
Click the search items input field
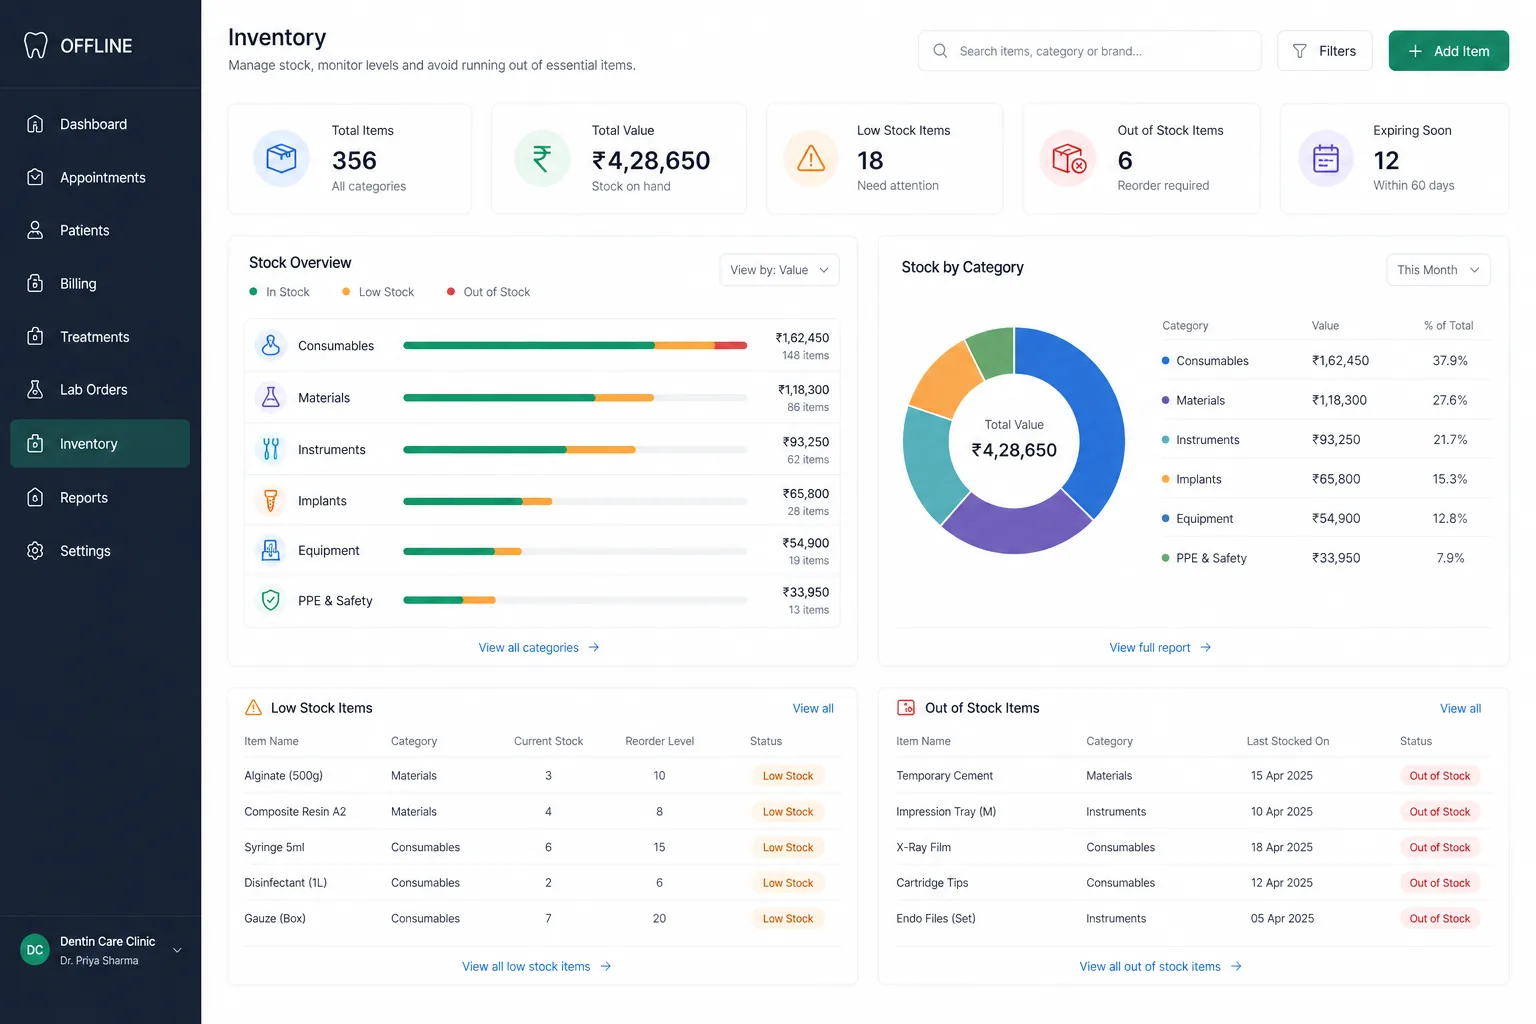[x=1090, y=51]
